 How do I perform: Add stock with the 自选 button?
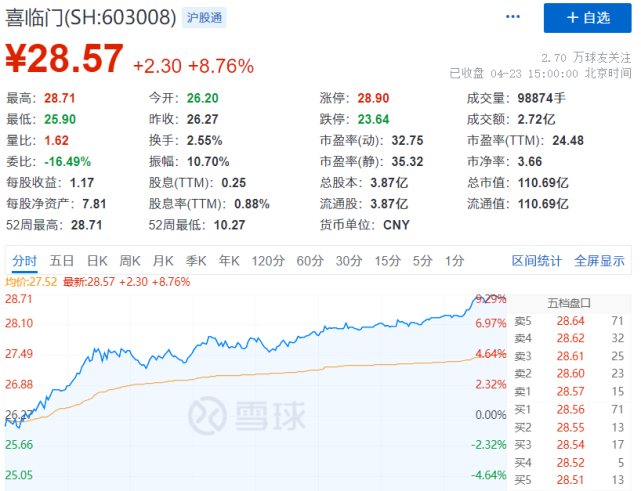(587, 18)
